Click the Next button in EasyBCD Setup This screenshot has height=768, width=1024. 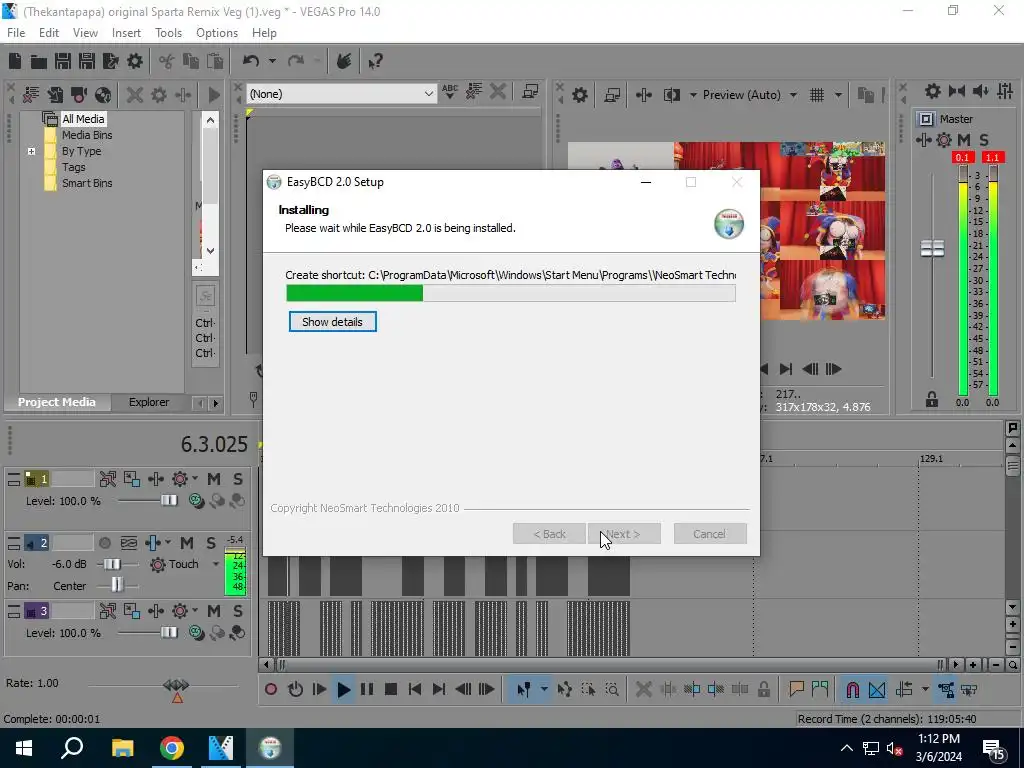pyautogui.click(x=624, y=534)
